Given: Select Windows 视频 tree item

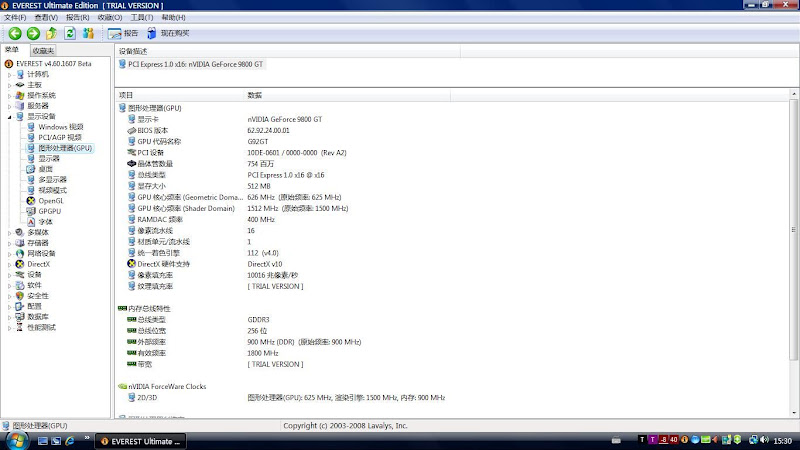Looking at the screenshot, I should click(61, 127).
